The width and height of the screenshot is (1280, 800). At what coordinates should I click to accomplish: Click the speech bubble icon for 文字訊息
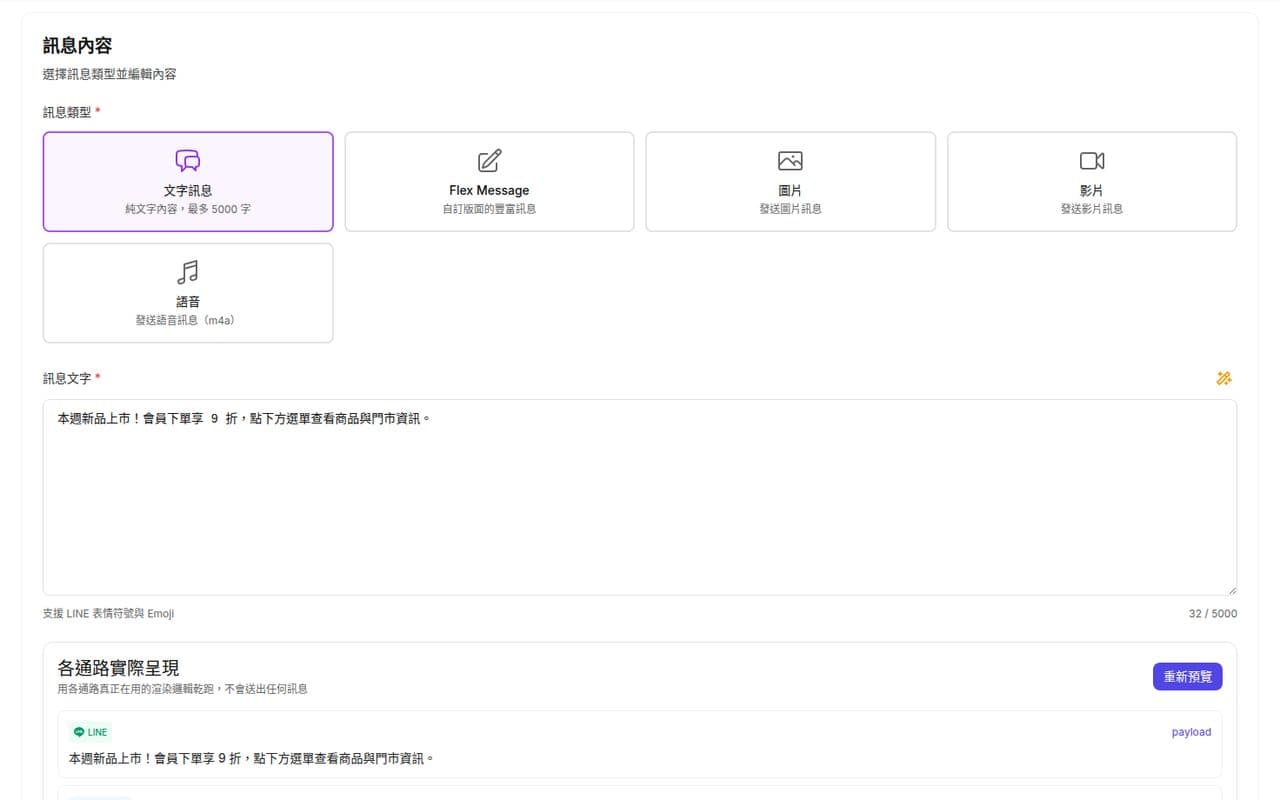(188, 161)
